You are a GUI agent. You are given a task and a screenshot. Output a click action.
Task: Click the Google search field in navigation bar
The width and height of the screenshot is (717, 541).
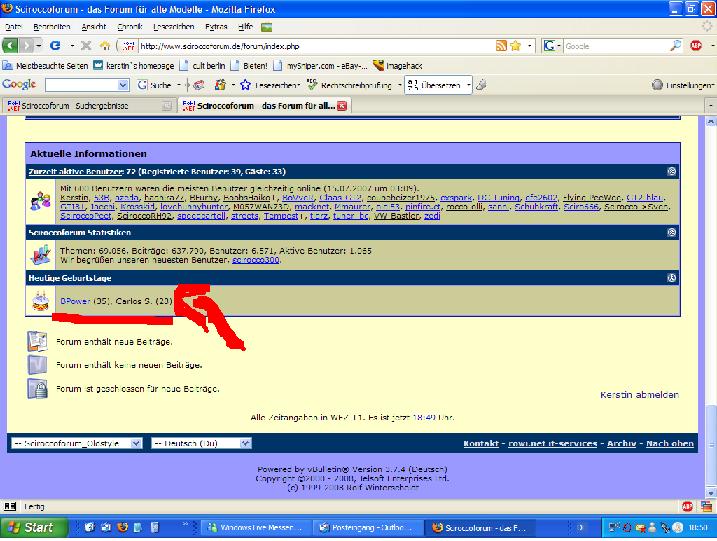(x=615, y=46)
